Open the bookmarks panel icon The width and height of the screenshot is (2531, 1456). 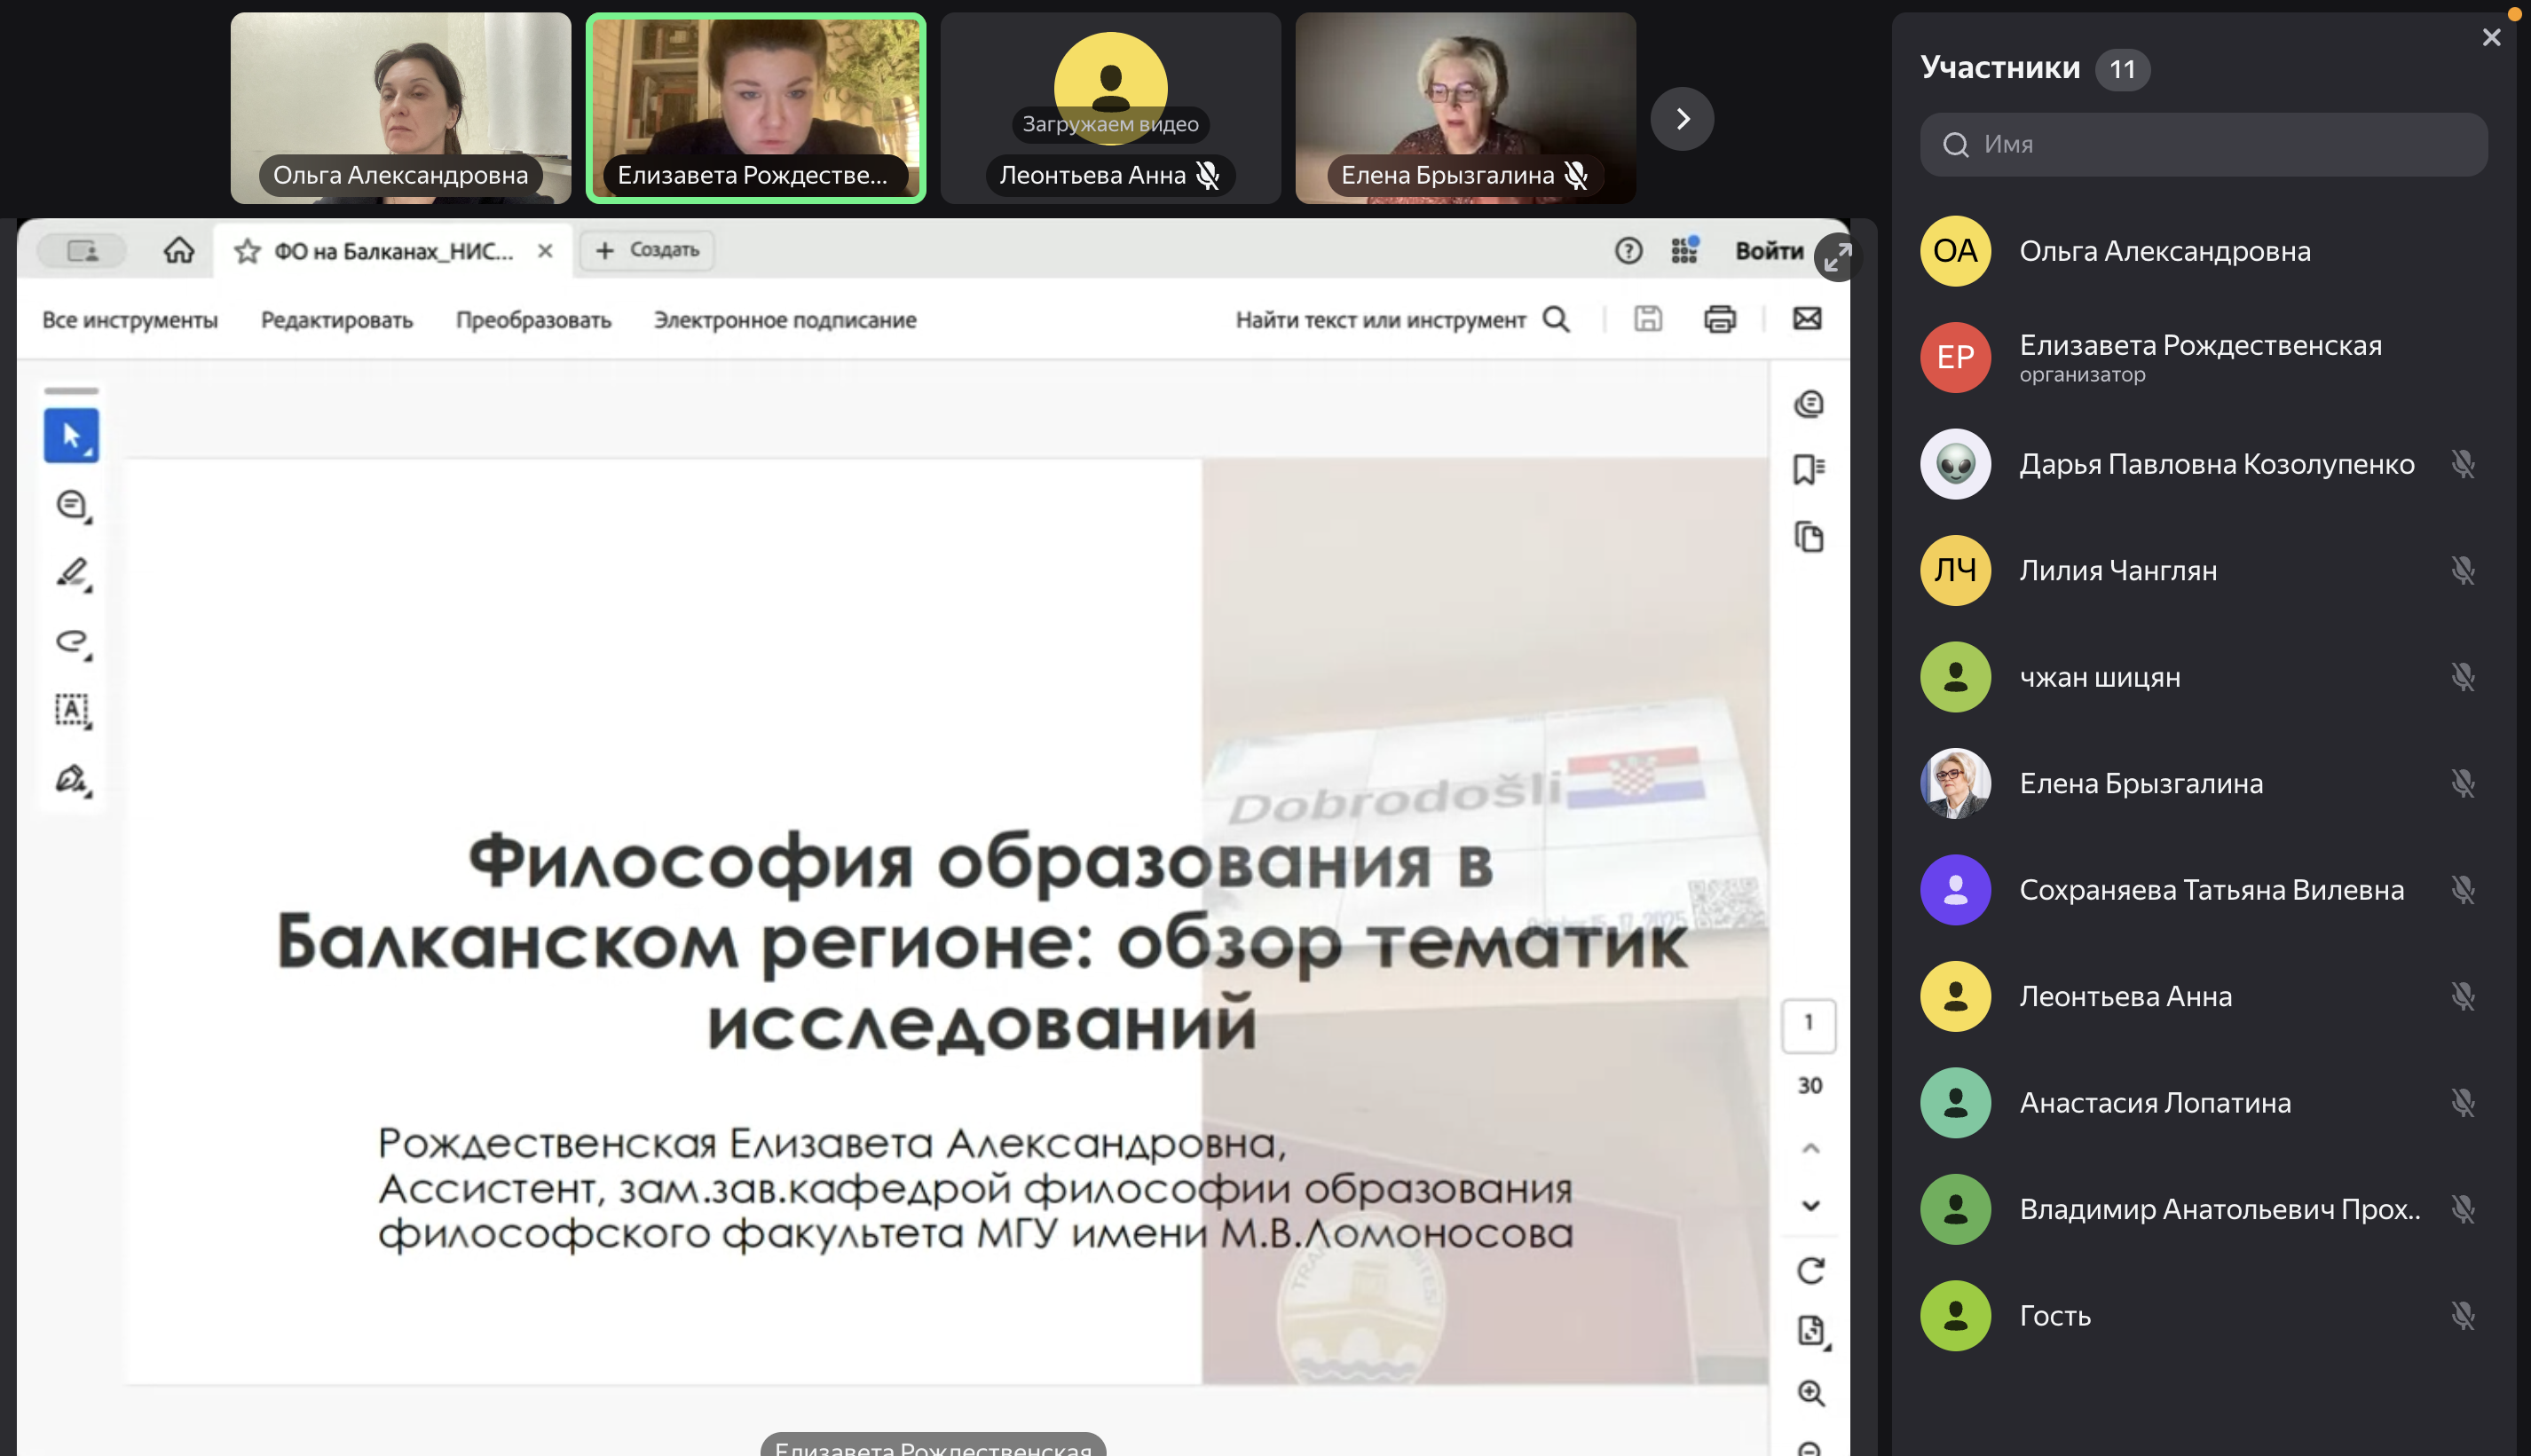1808,469
